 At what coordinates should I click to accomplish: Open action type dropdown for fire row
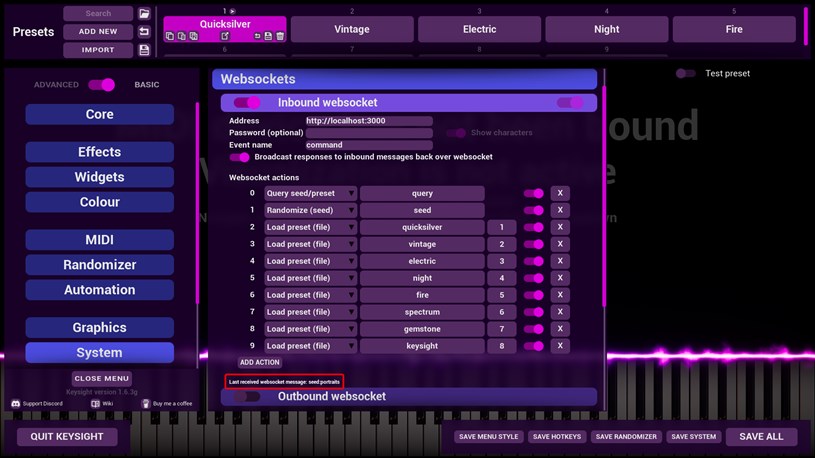coord(310,295)
